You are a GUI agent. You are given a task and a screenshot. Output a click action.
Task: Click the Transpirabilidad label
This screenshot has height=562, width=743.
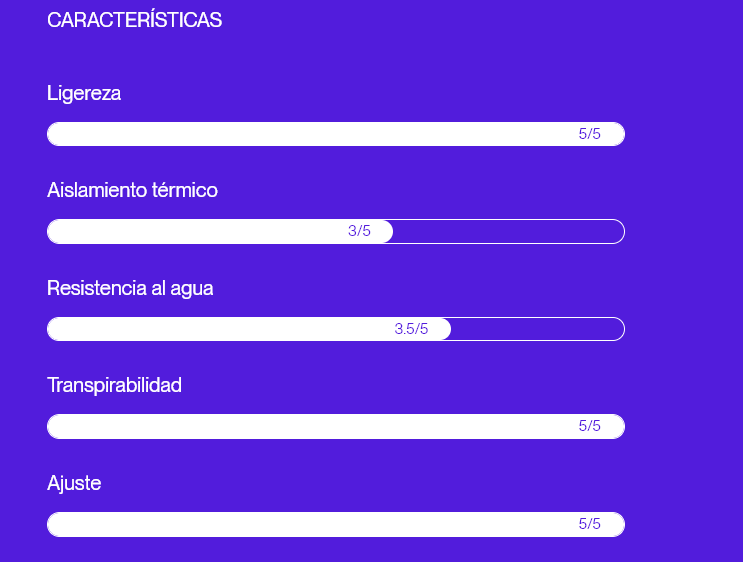[x=114, y=385]
